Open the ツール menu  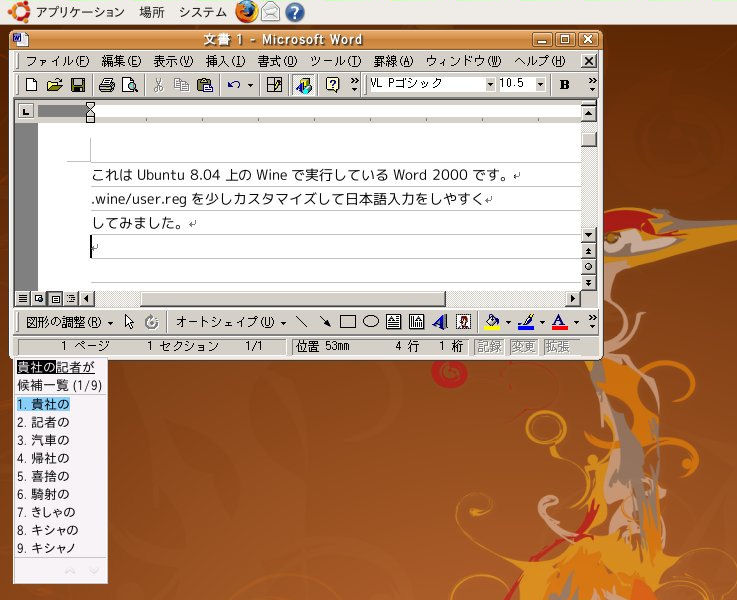(x=335, y=61)
